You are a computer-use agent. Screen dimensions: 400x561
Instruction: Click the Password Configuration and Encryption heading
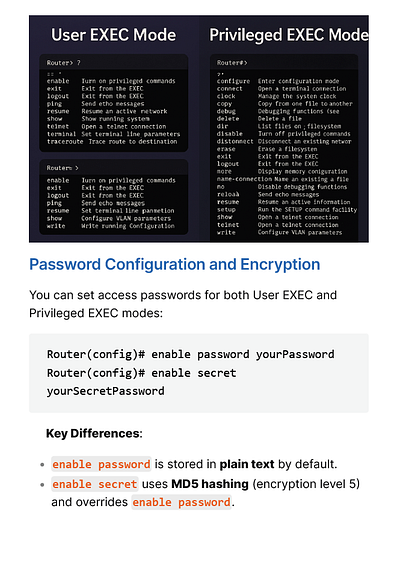[x=175, y=264]
